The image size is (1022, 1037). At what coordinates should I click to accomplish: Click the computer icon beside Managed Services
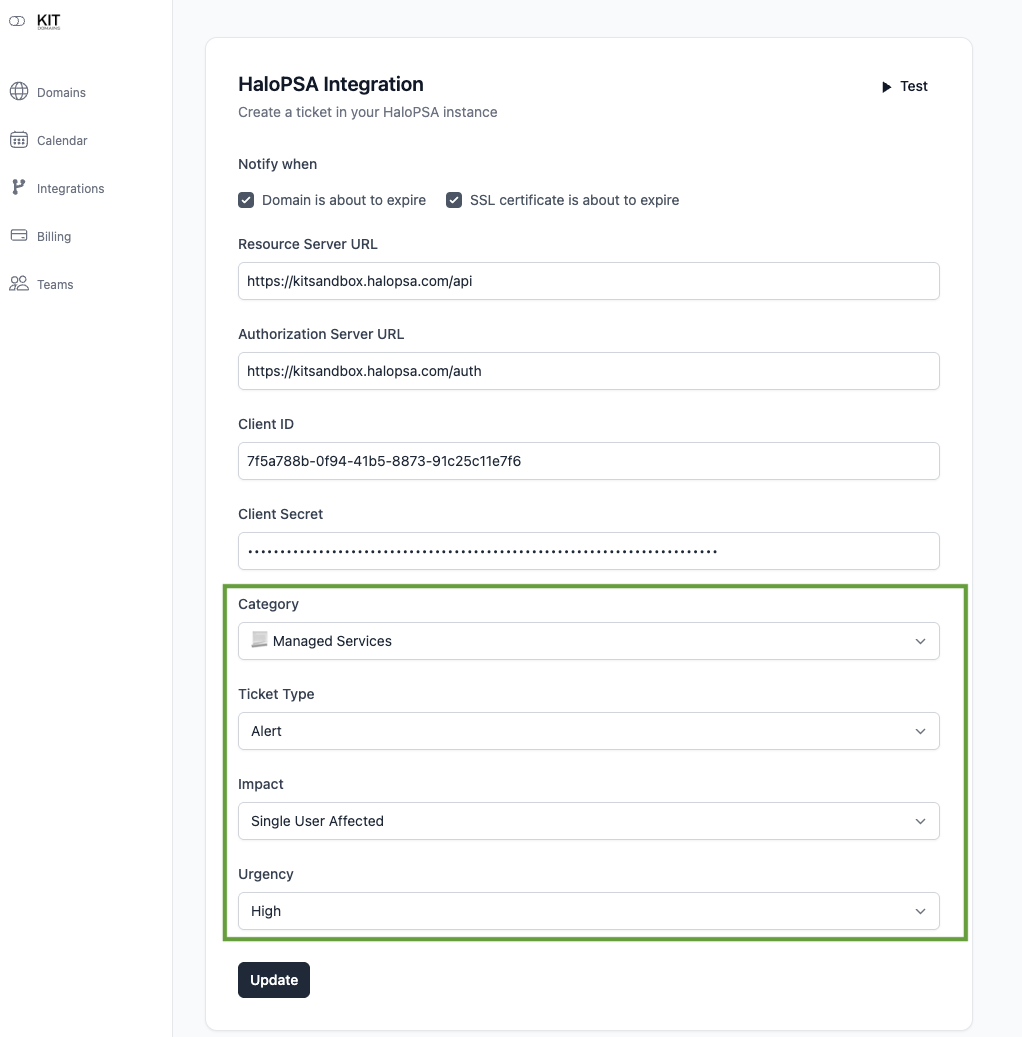click(x=259, y=640)
